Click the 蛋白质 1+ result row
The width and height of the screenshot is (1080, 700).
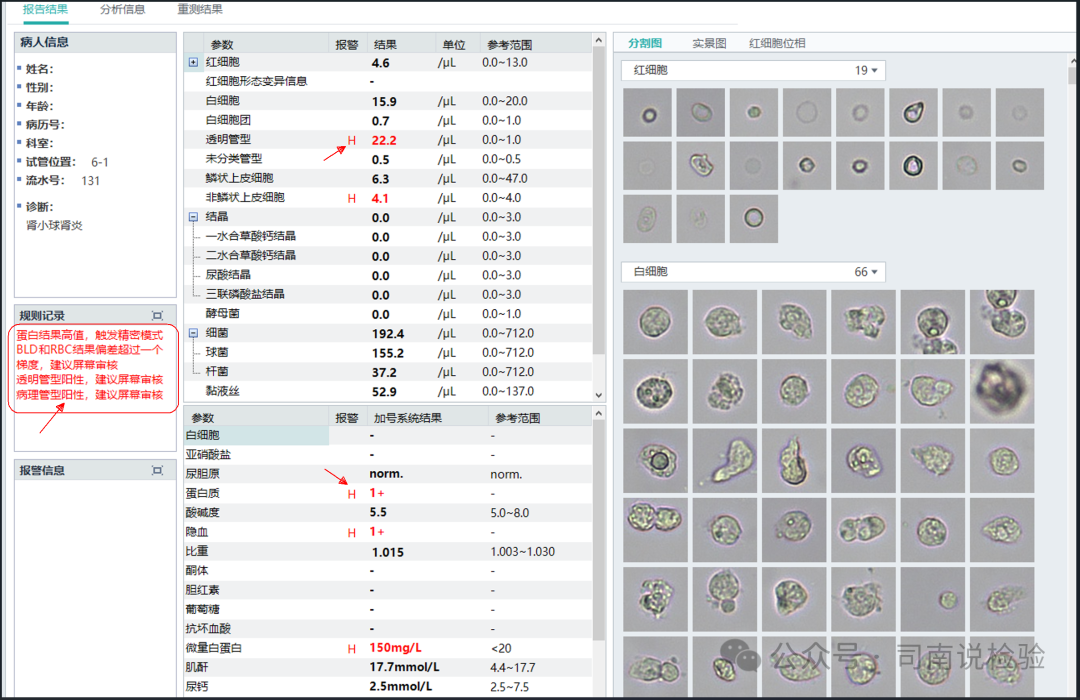coord(387,493)
